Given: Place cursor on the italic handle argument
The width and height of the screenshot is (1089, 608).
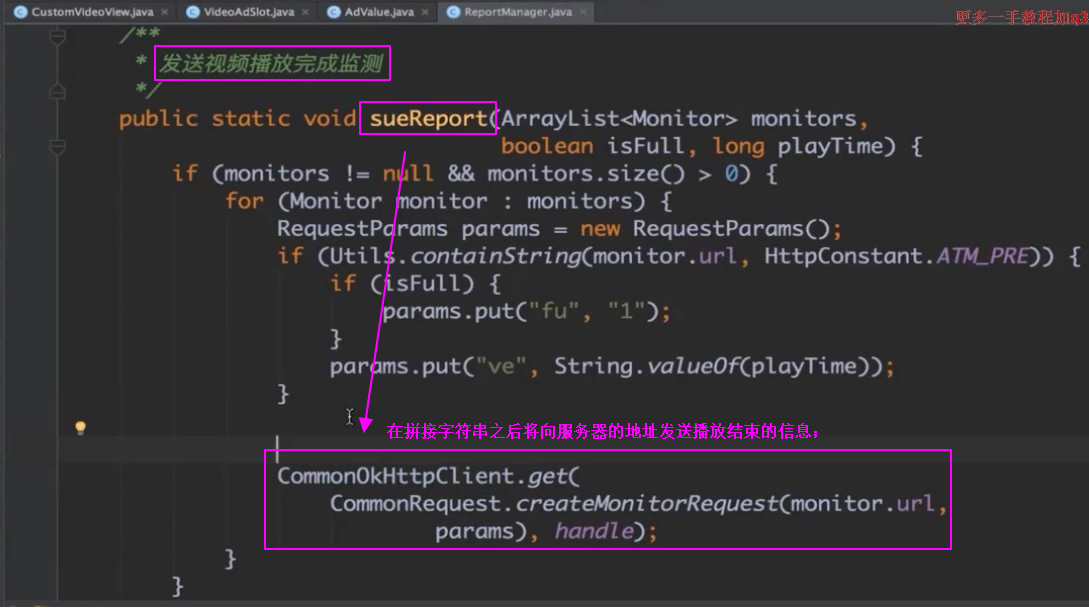Looking at the screenshot, I should [594, 531].
